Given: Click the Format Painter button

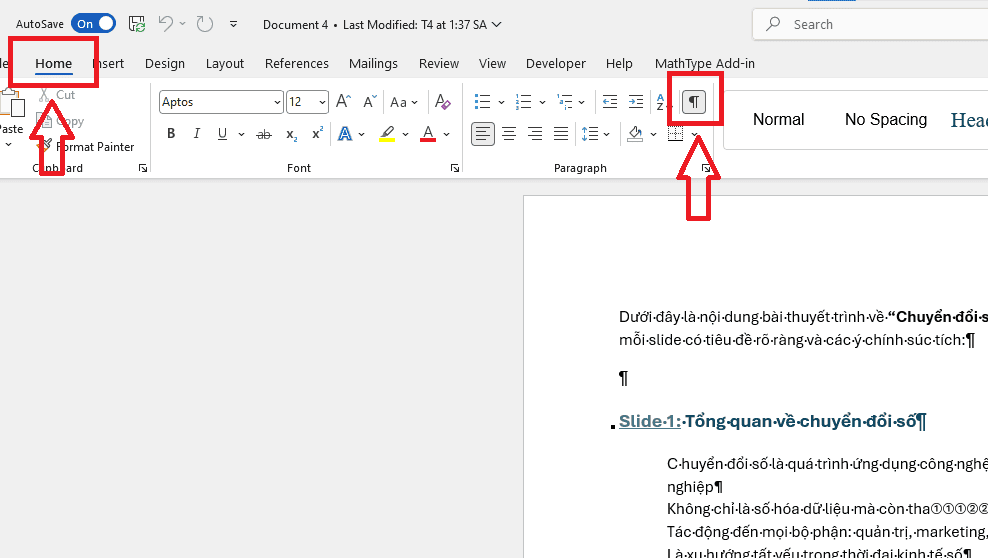Looking at the screenshot, I should pyautogui.click(x=86, y=147).
